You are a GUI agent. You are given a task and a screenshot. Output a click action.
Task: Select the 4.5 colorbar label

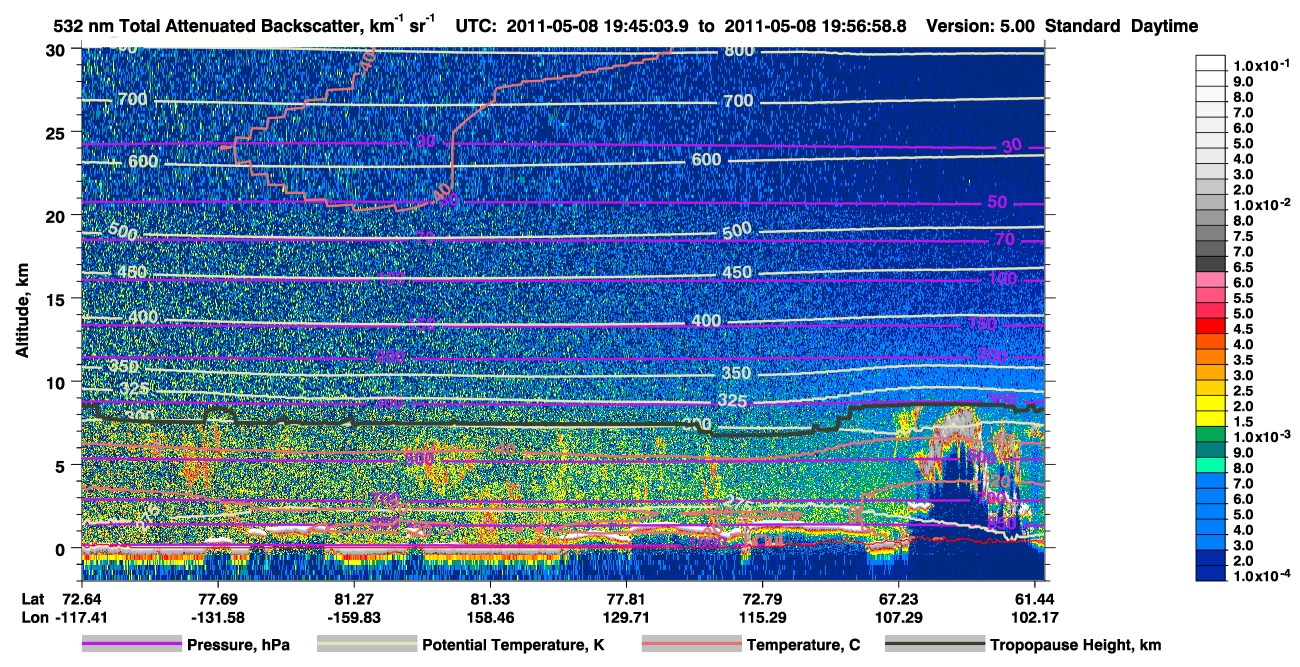click(1243, 330)
